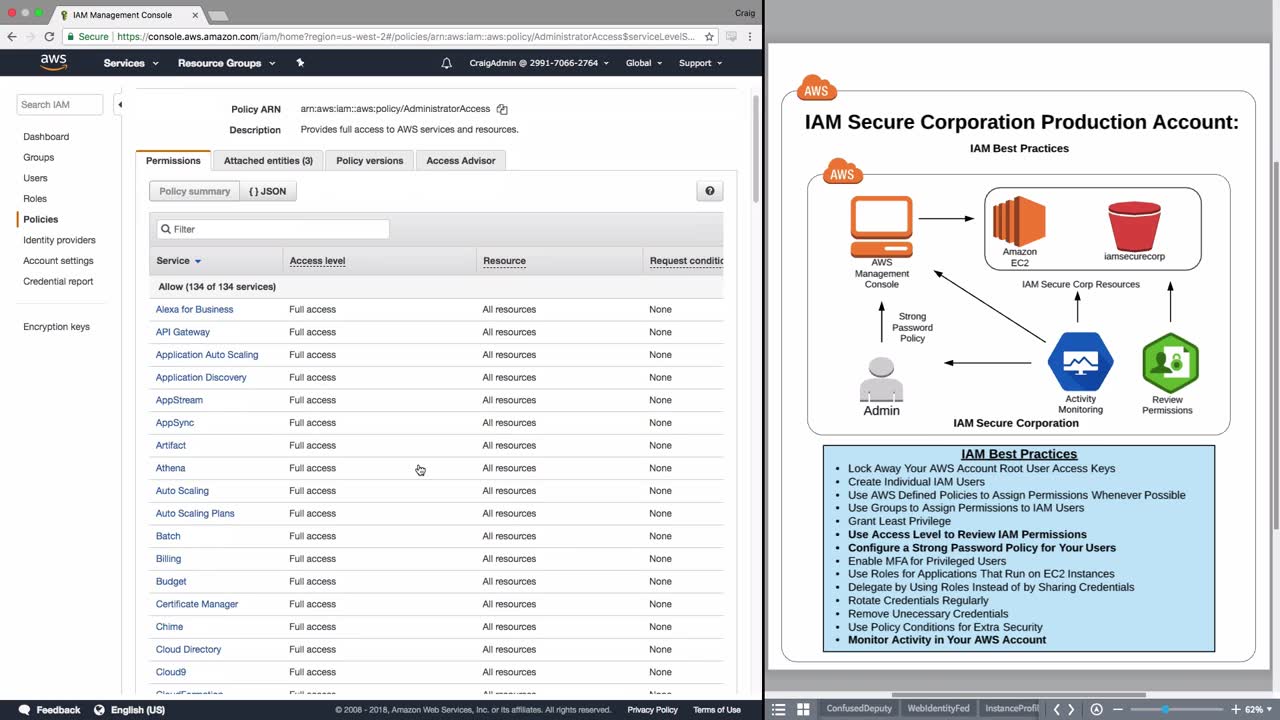
Task: Open Encryption keys in the sidebar
Action: point(56,327)
